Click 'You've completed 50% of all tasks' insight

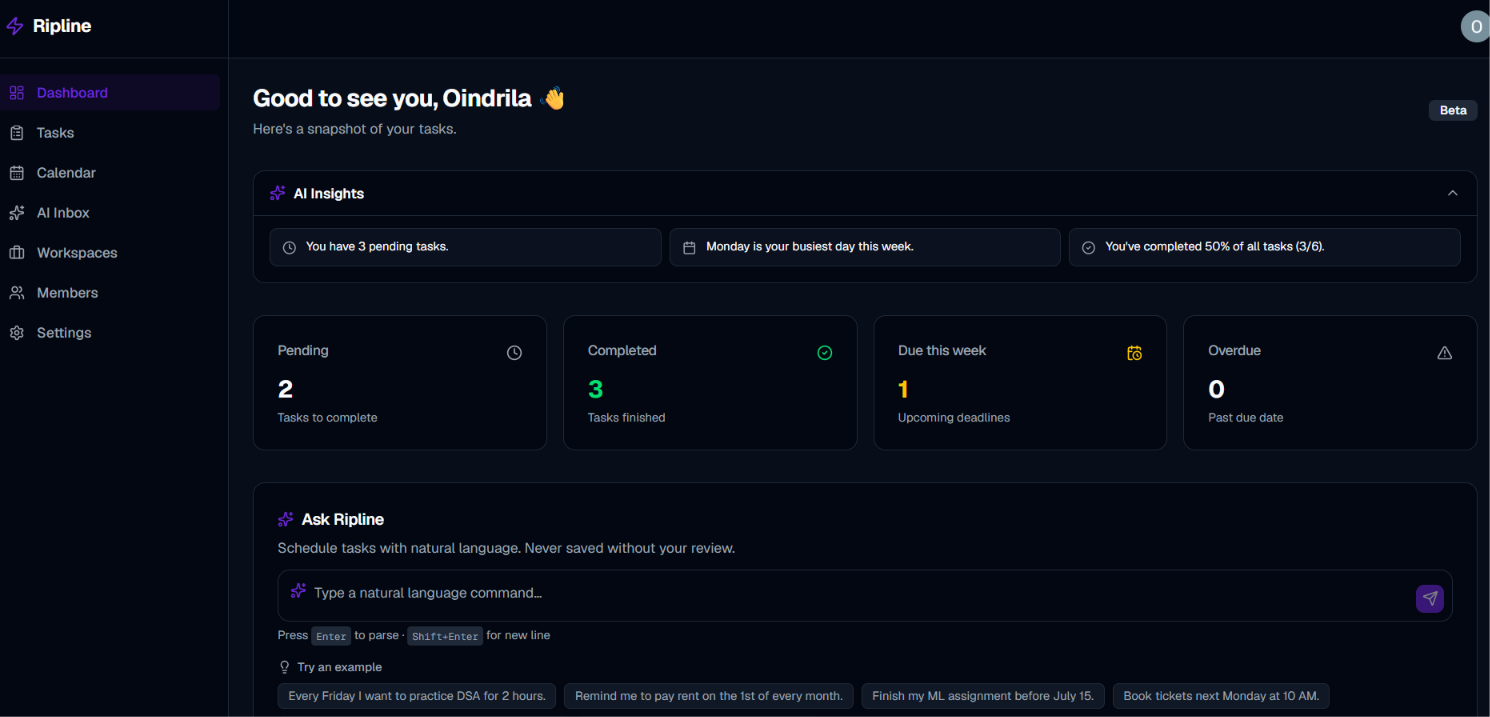[1264, 247]
